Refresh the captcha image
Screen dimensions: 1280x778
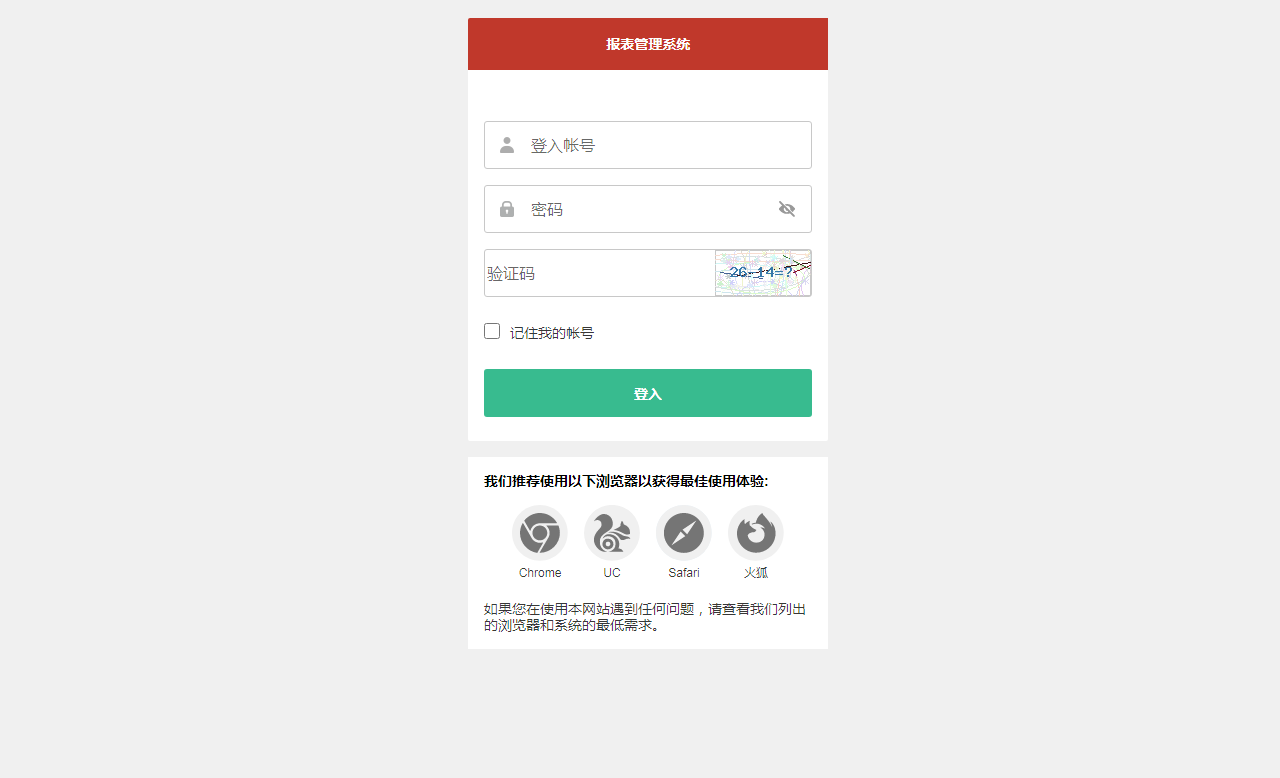coord(763,273)
